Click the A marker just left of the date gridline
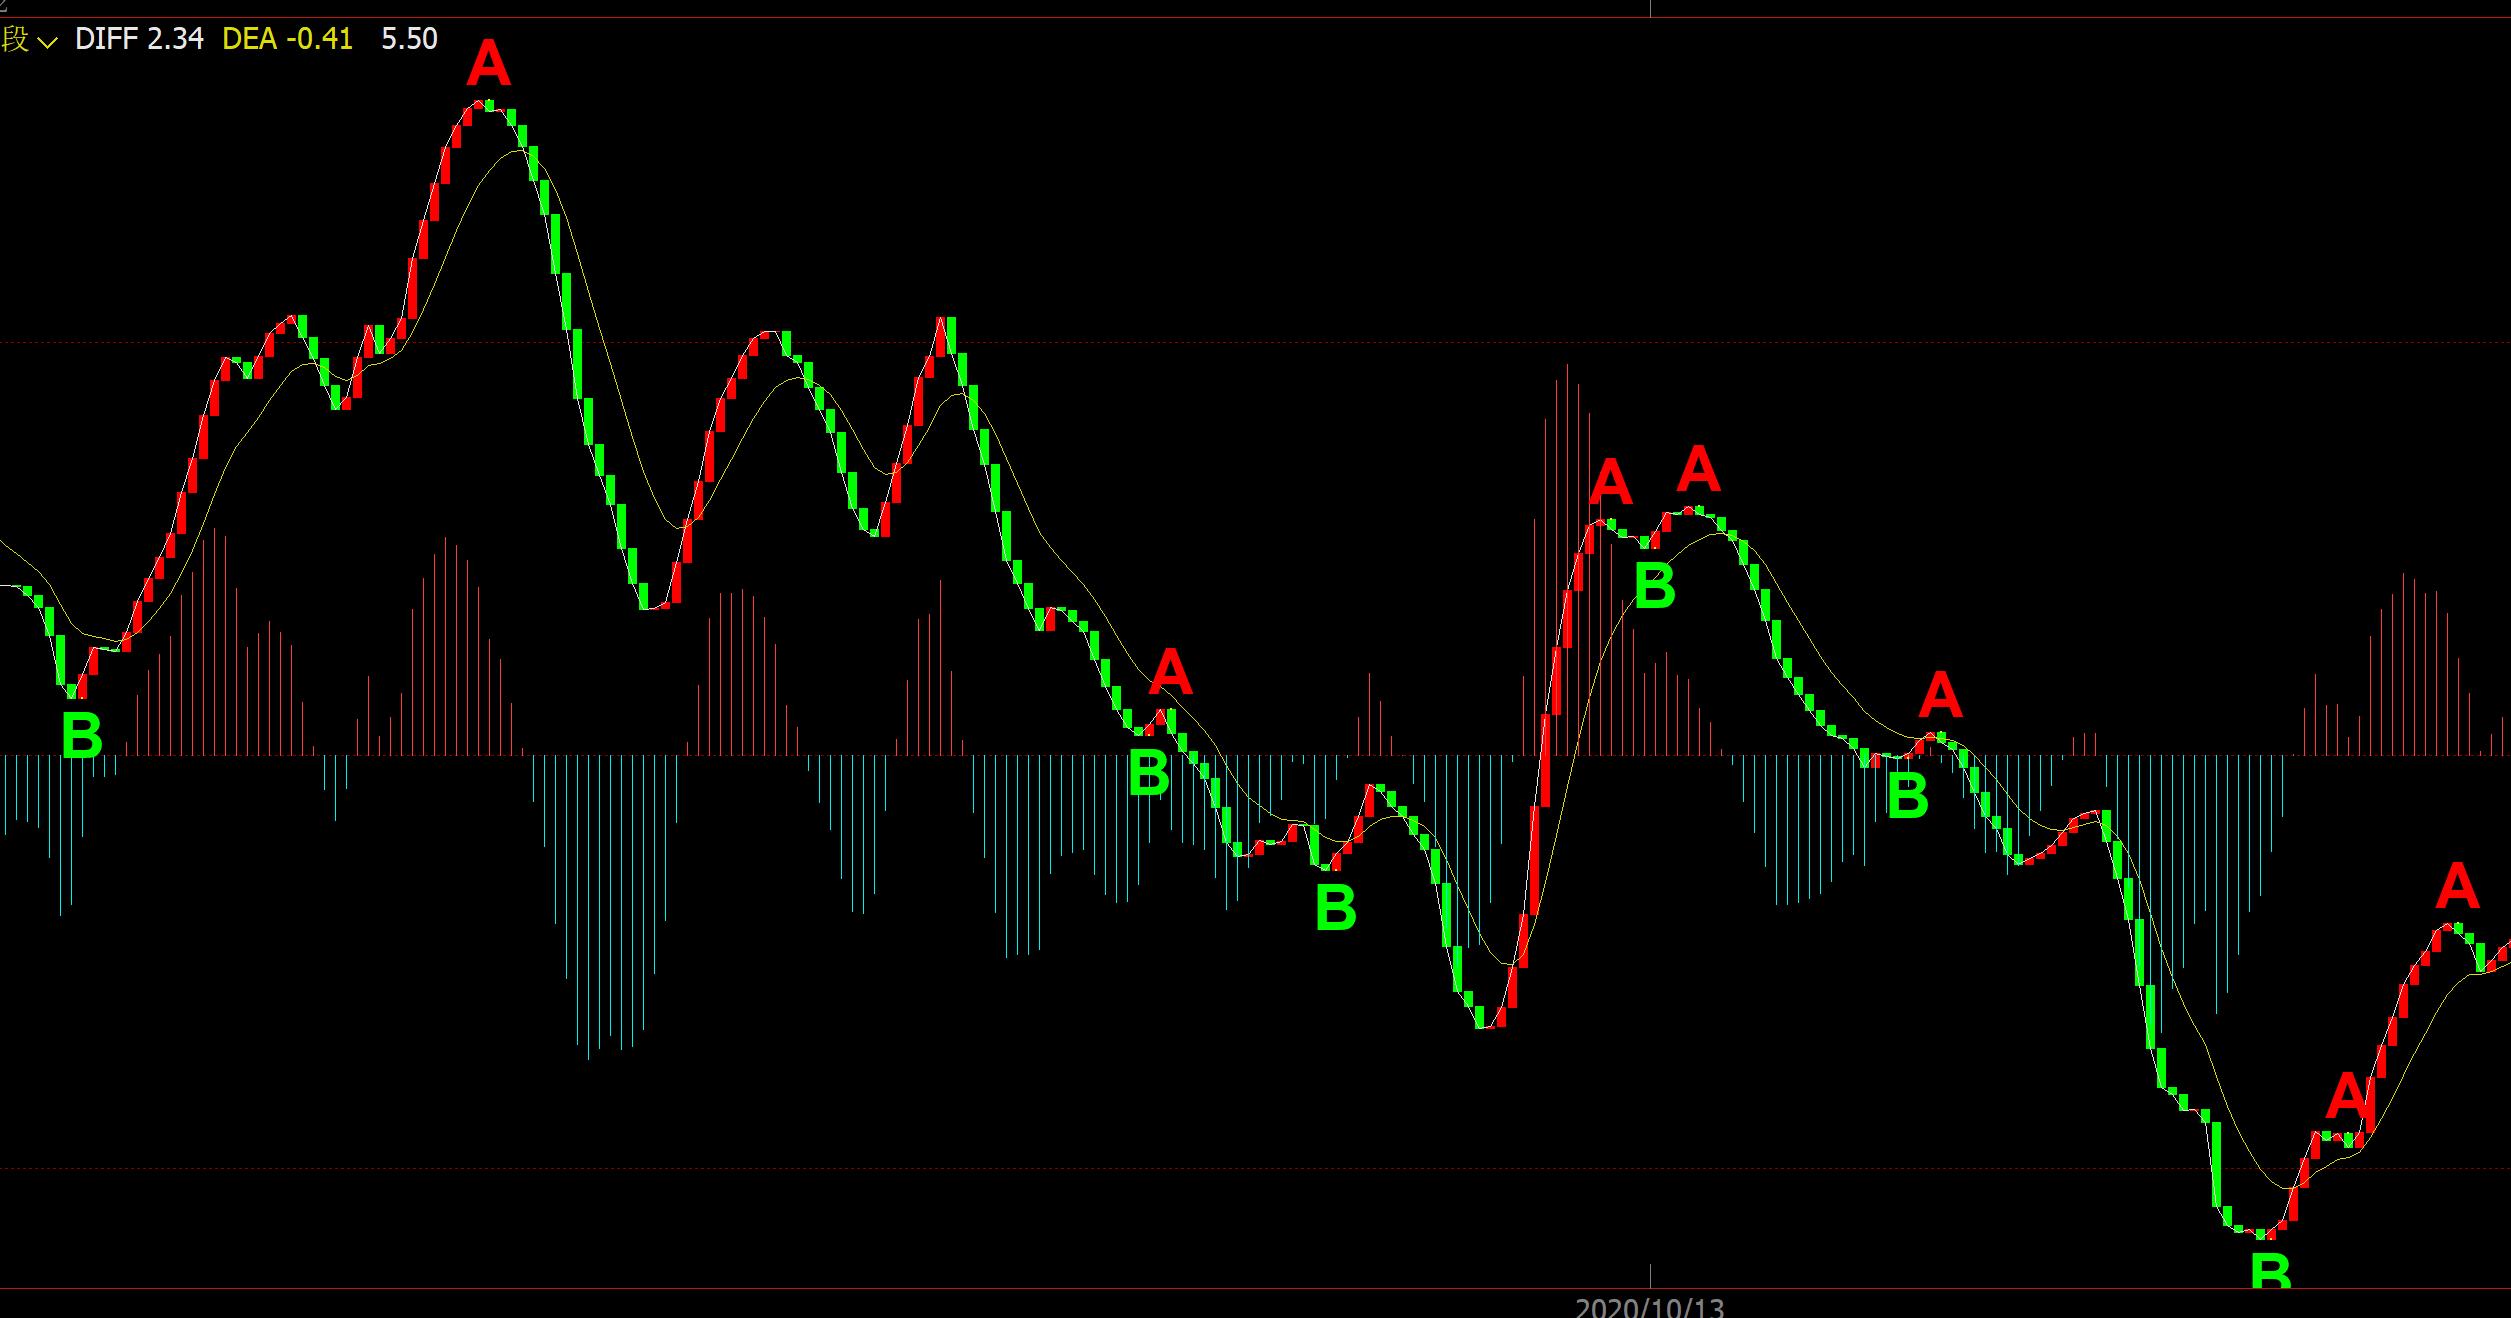This screenshot has height=1318, width=2511. (1610, 483)
